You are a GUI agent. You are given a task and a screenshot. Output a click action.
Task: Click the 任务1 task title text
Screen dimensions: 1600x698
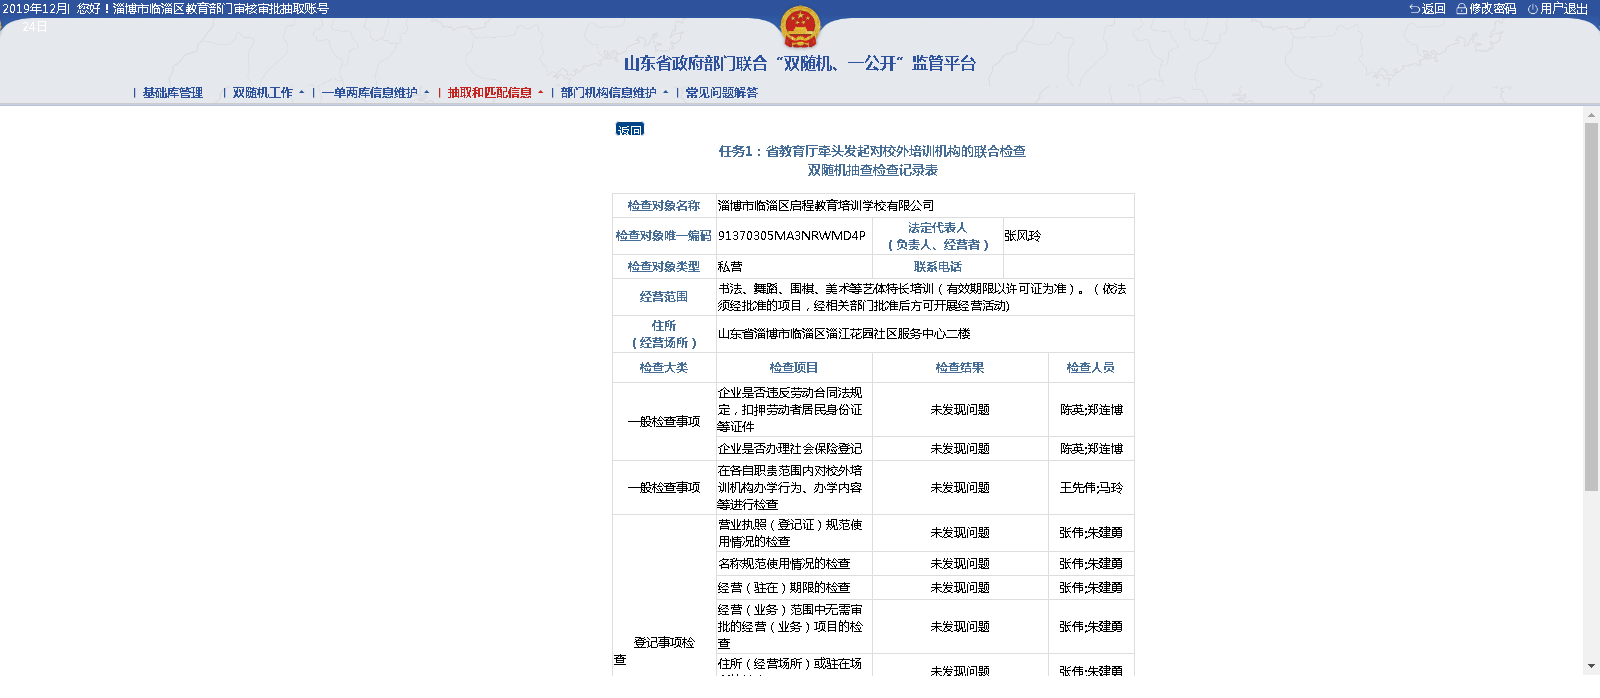(x=872, y=152)
